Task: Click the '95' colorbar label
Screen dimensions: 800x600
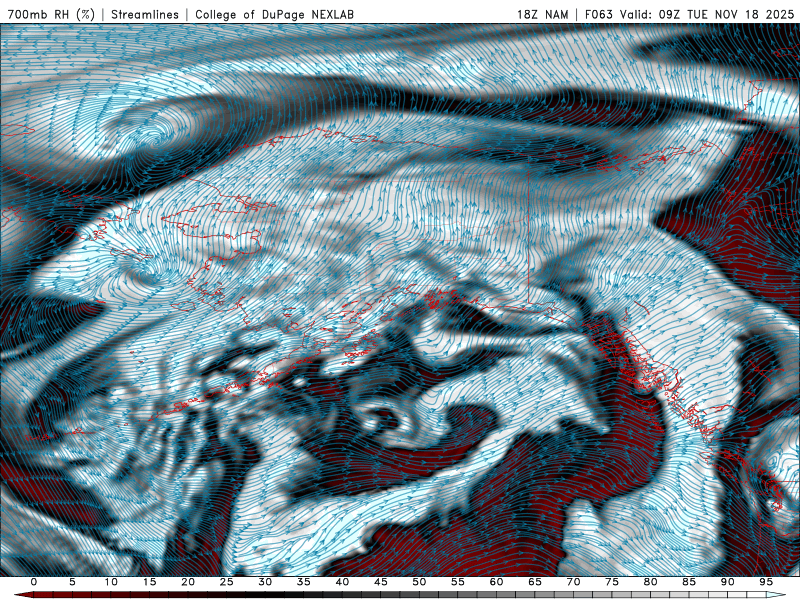Action: (x=766, y=582)
